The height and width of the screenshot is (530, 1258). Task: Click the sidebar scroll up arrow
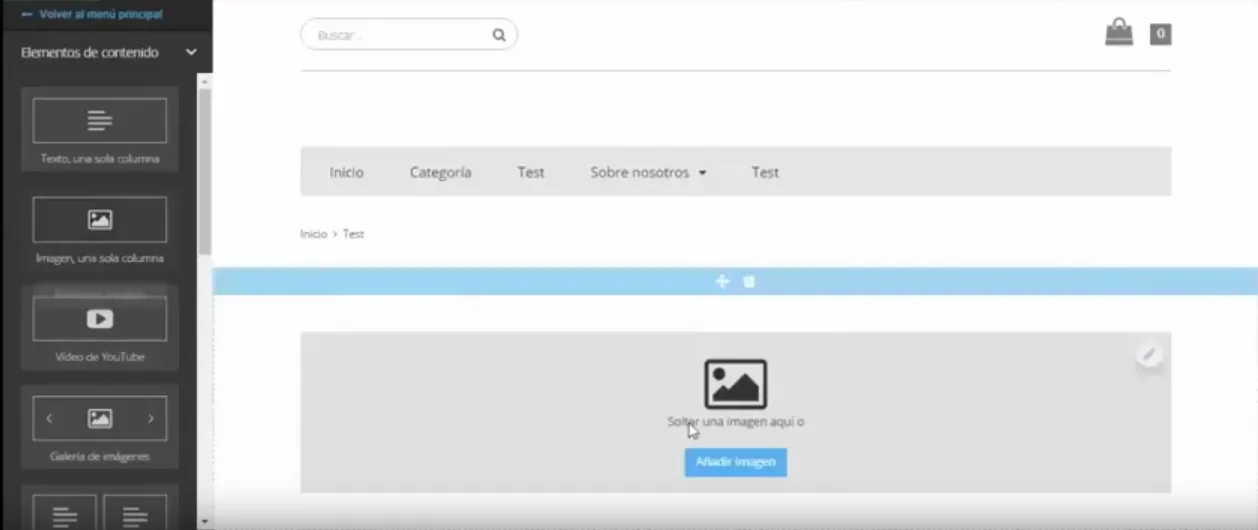click(205, 80)
